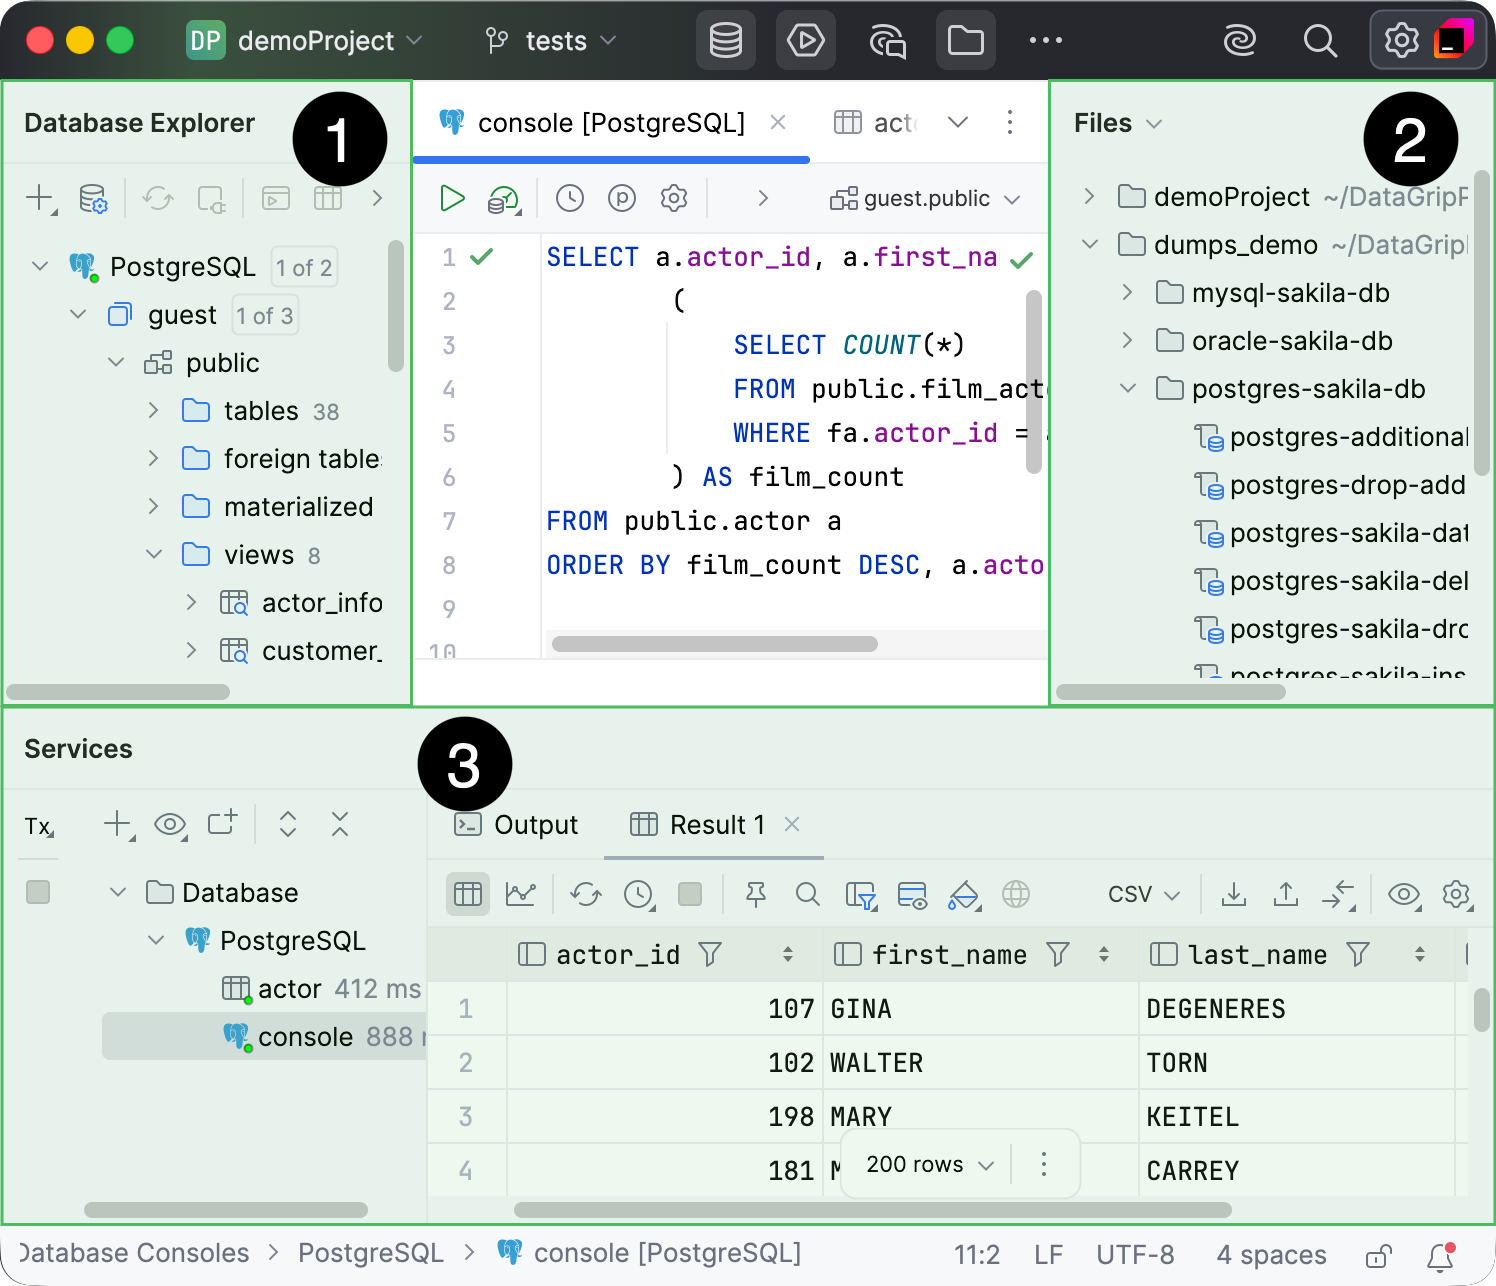Expand the tables folder in public schema

click(x=153, y=410)
